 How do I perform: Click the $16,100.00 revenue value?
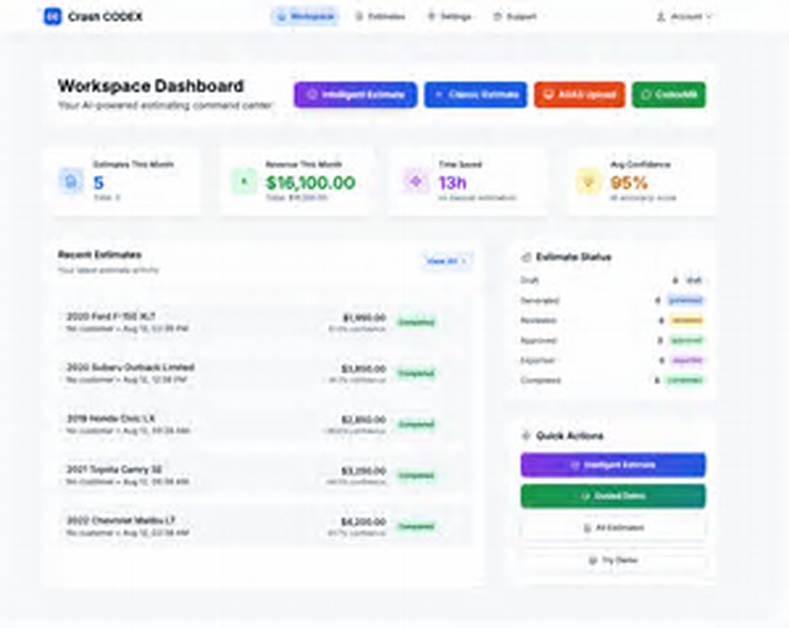coord(310,183)
